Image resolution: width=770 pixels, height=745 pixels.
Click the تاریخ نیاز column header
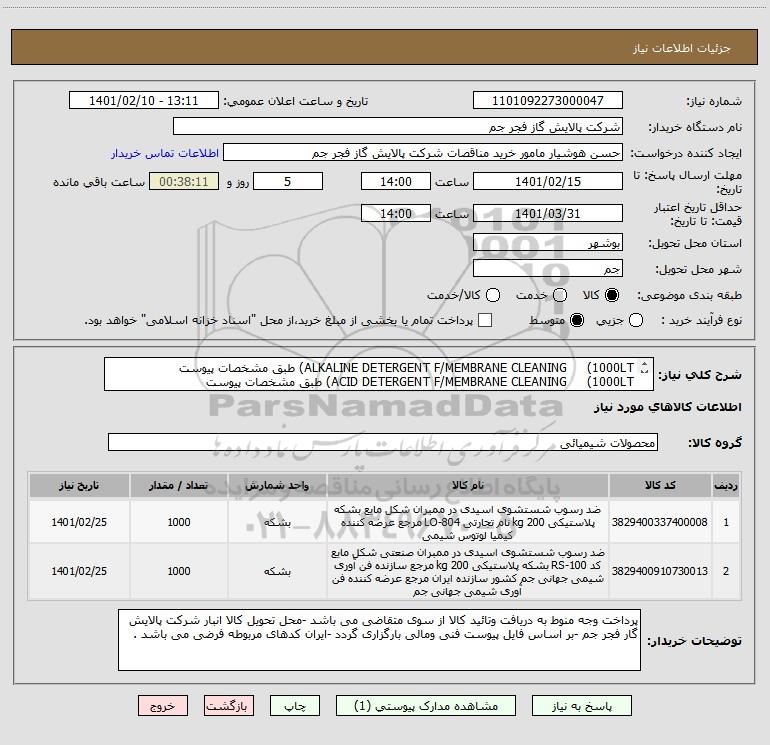pyautogui.click(x=79, y=485)
